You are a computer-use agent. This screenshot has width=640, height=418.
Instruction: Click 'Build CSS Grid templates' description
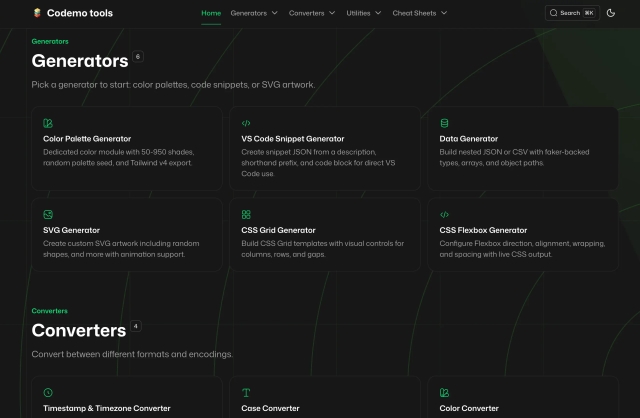pyautogui.click(x=322, y=249)
